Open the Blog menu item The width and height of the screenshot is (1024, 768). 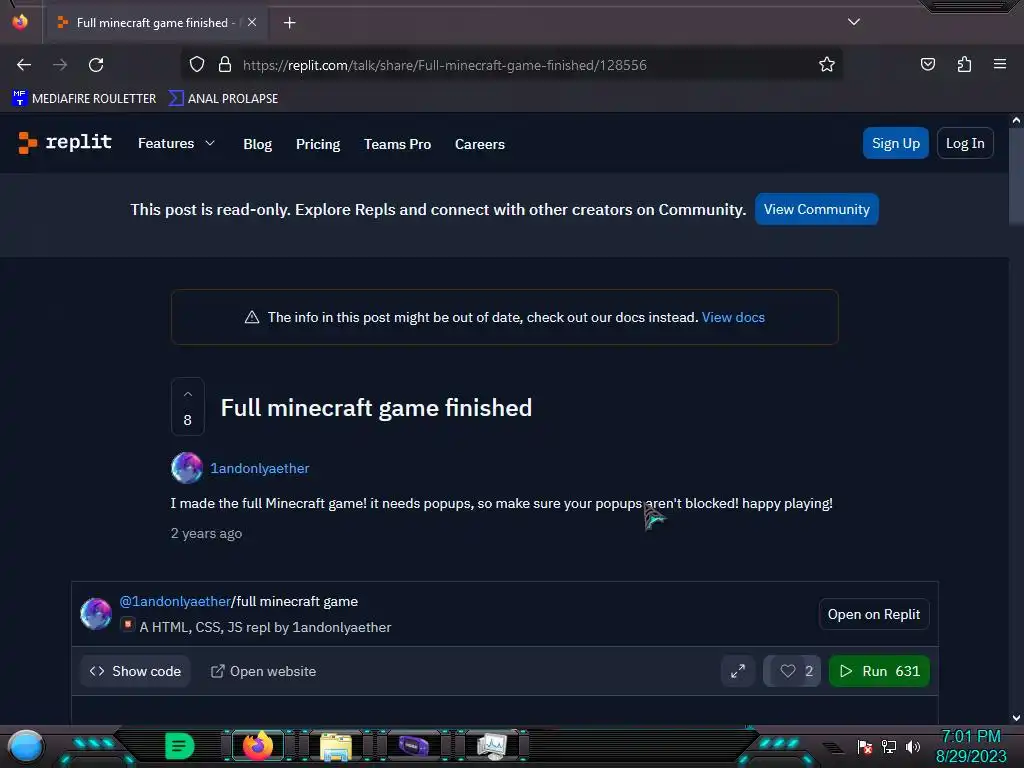coord(257,144)
